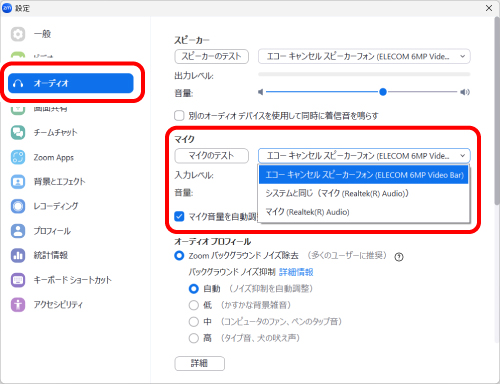Click the Zoom logo in the title bar
This screenshot has width=500, height=384.
pyautogui.click(x=7, y=8)
